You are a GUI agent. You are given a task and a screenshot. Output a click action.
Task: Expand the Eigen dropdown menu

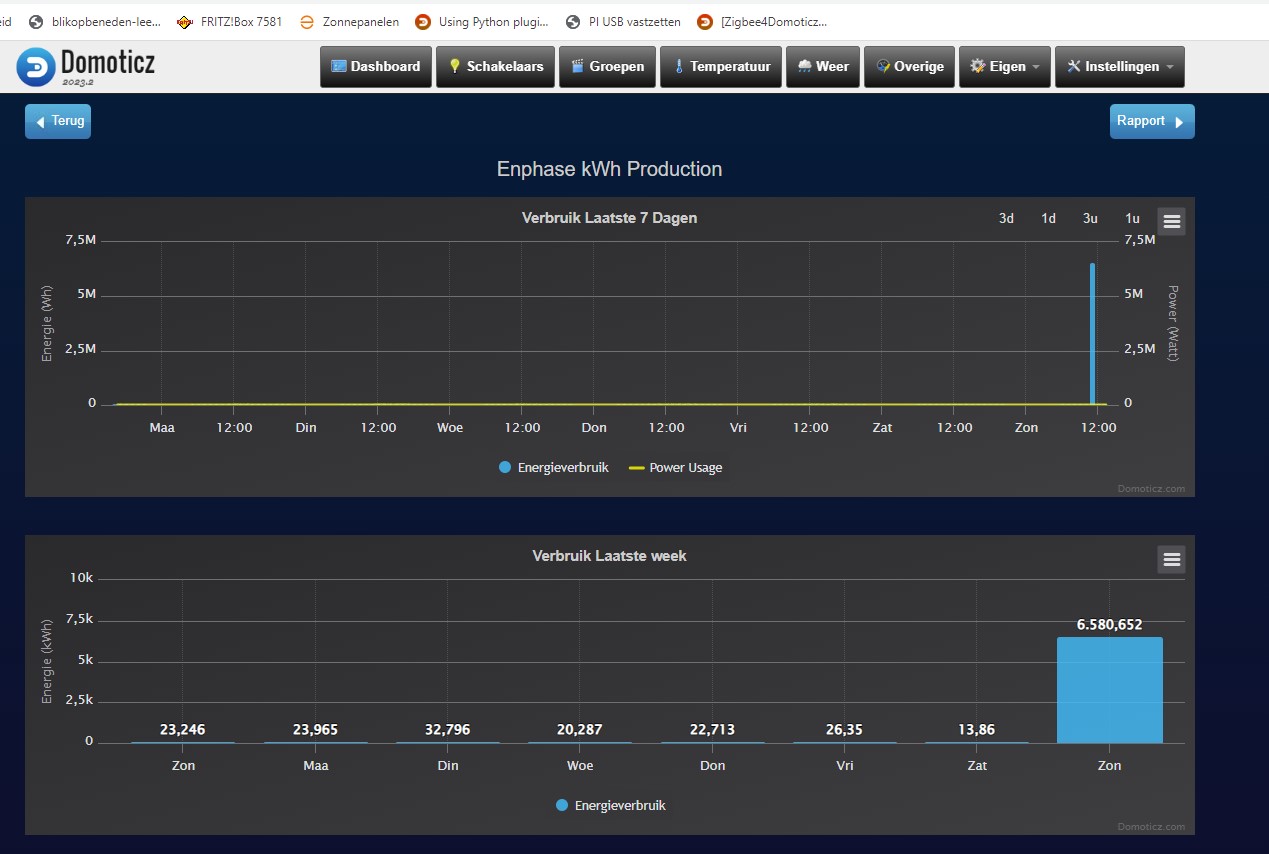1004,67
